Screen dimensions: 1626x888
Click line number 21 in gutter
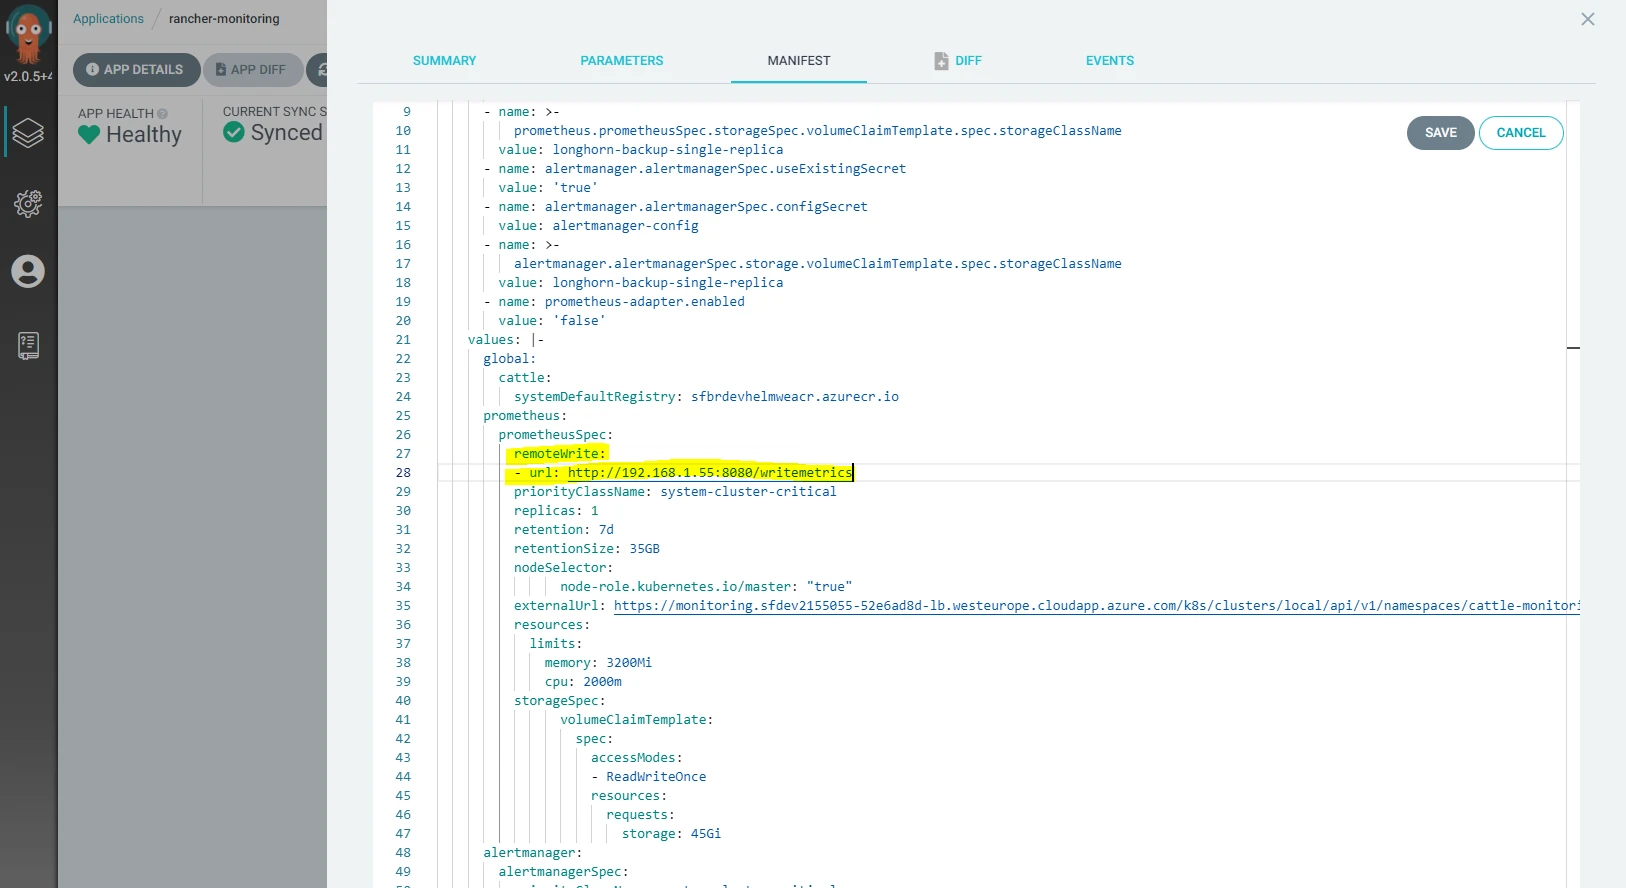[x=403, y=340]
